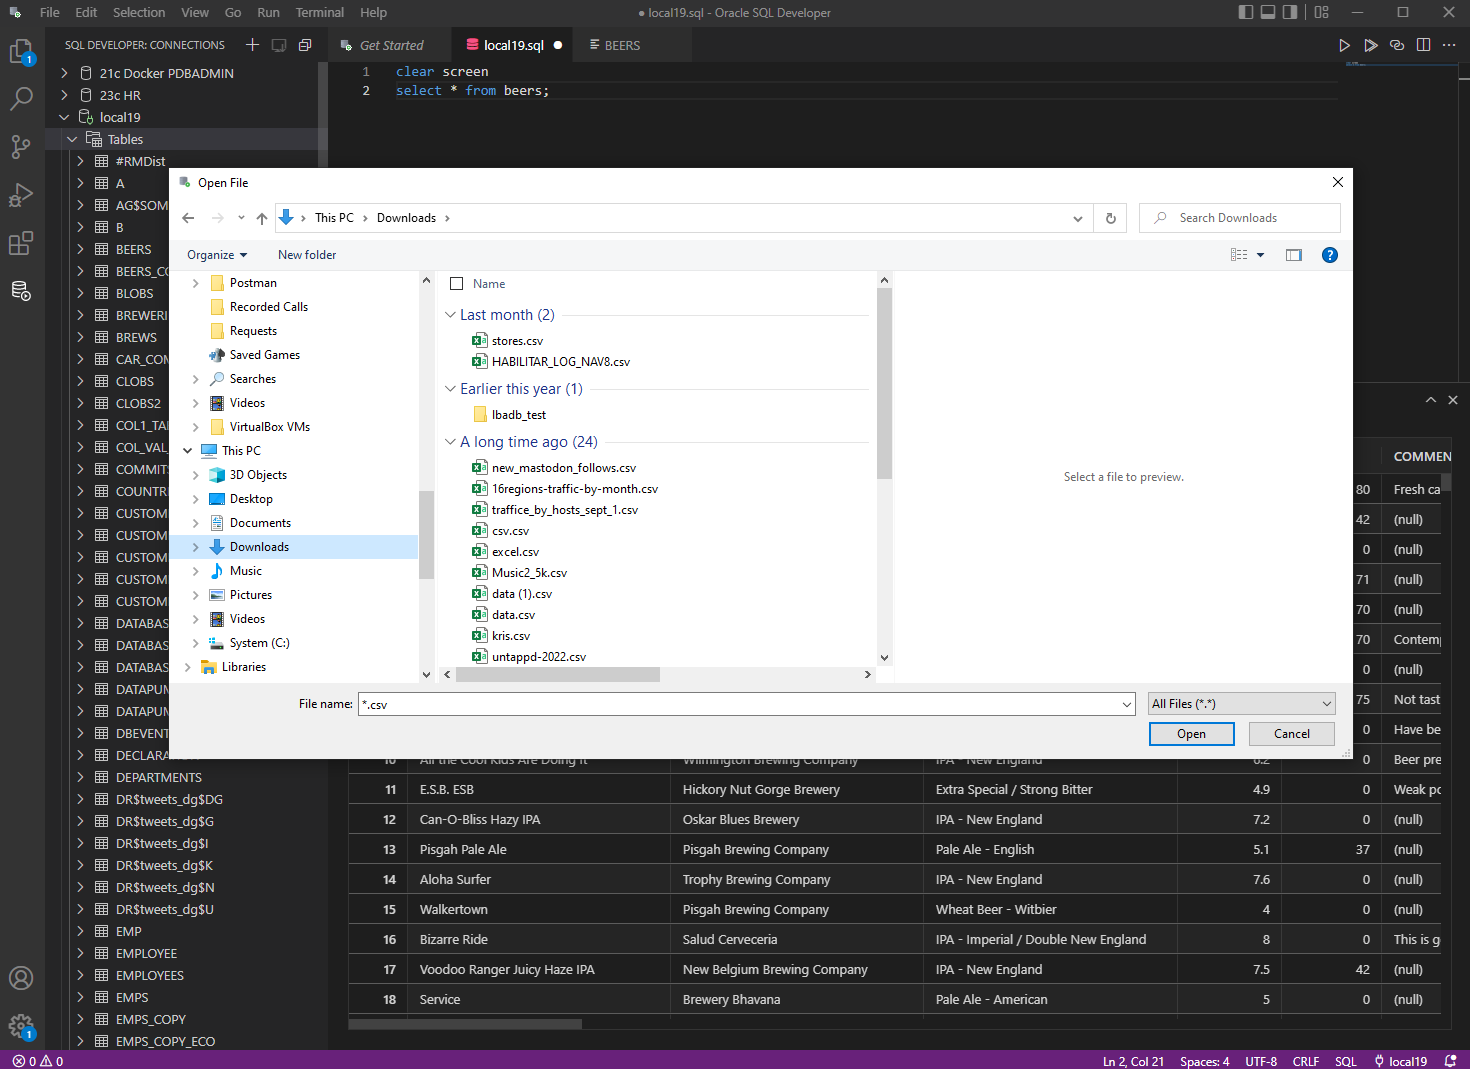Select the untappd-2022.csv file
This screenshot has width=1470, height=1069.
point(539,657)
